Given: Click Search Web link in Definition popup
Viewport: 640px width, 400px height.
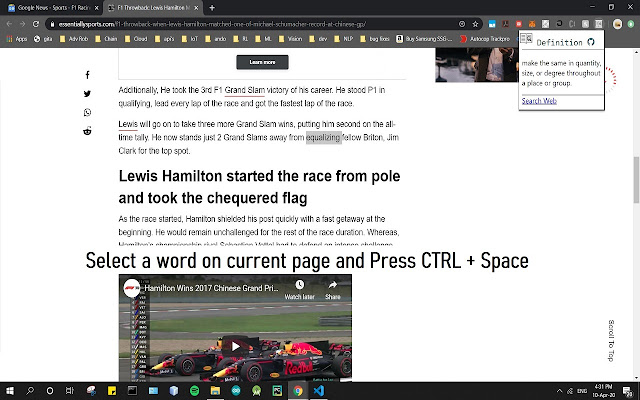Looking at the screenshot, I should coord(539,101).
